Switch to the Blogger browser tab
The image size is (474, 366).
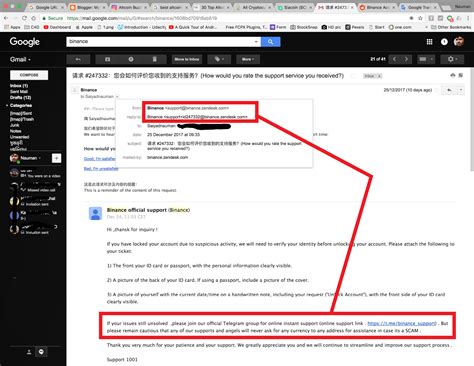(88, 7)
